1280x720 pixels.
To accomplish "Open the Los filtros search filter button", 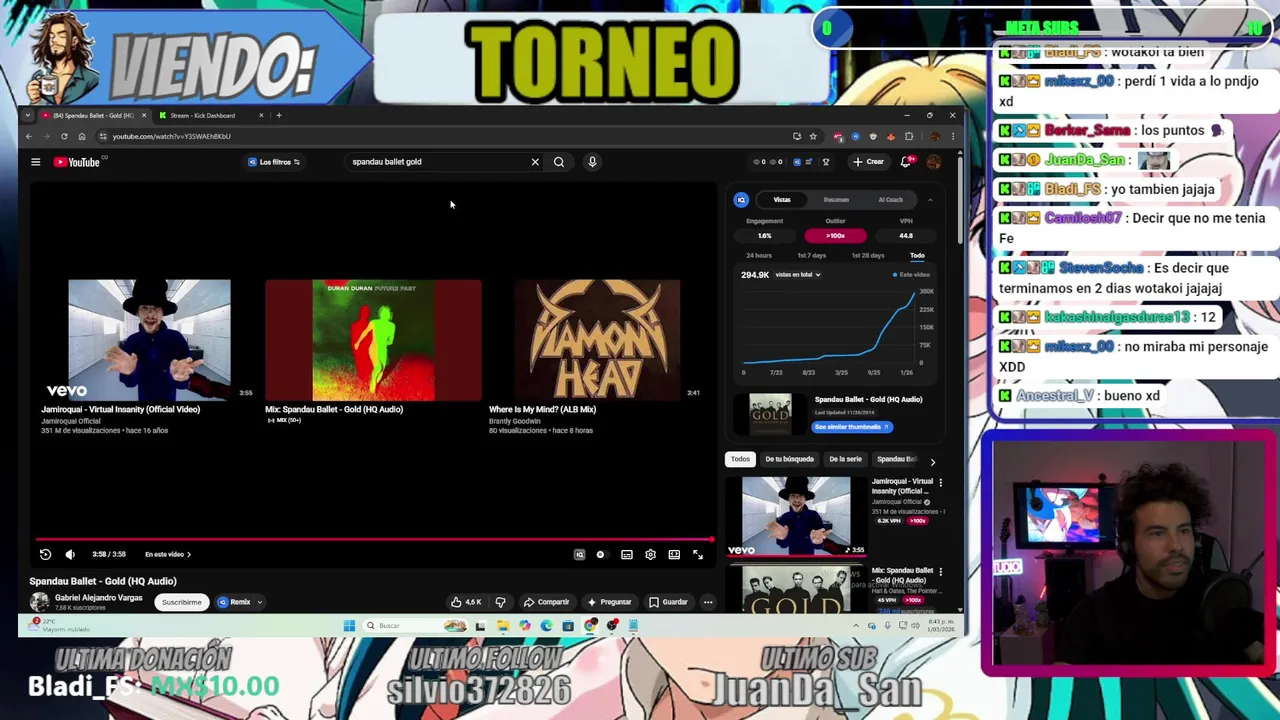I will click(274, 162).
